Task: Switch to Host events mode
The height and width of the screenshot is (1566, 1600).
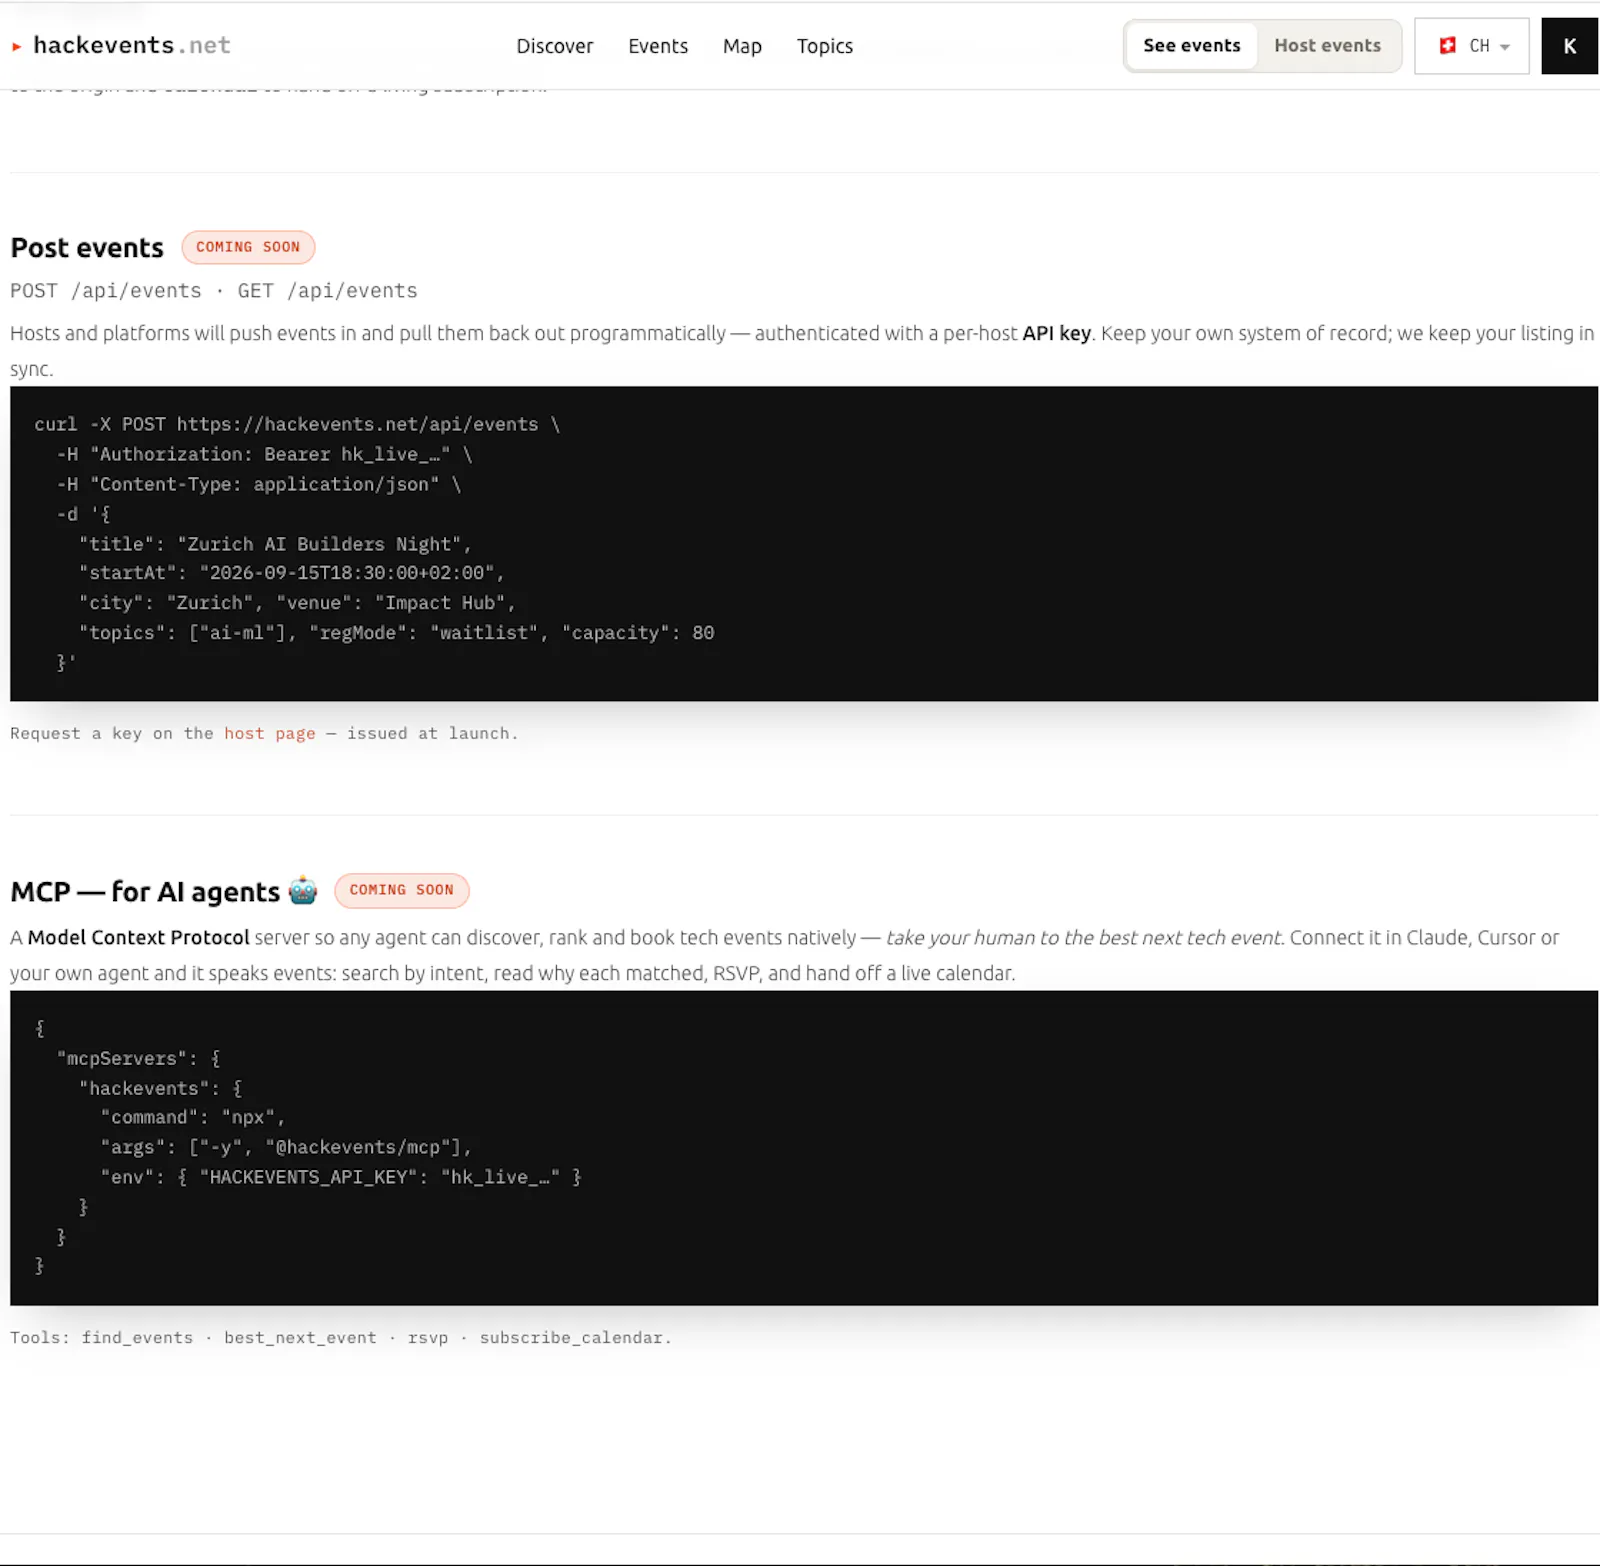Action: [x=1327, y=46]
